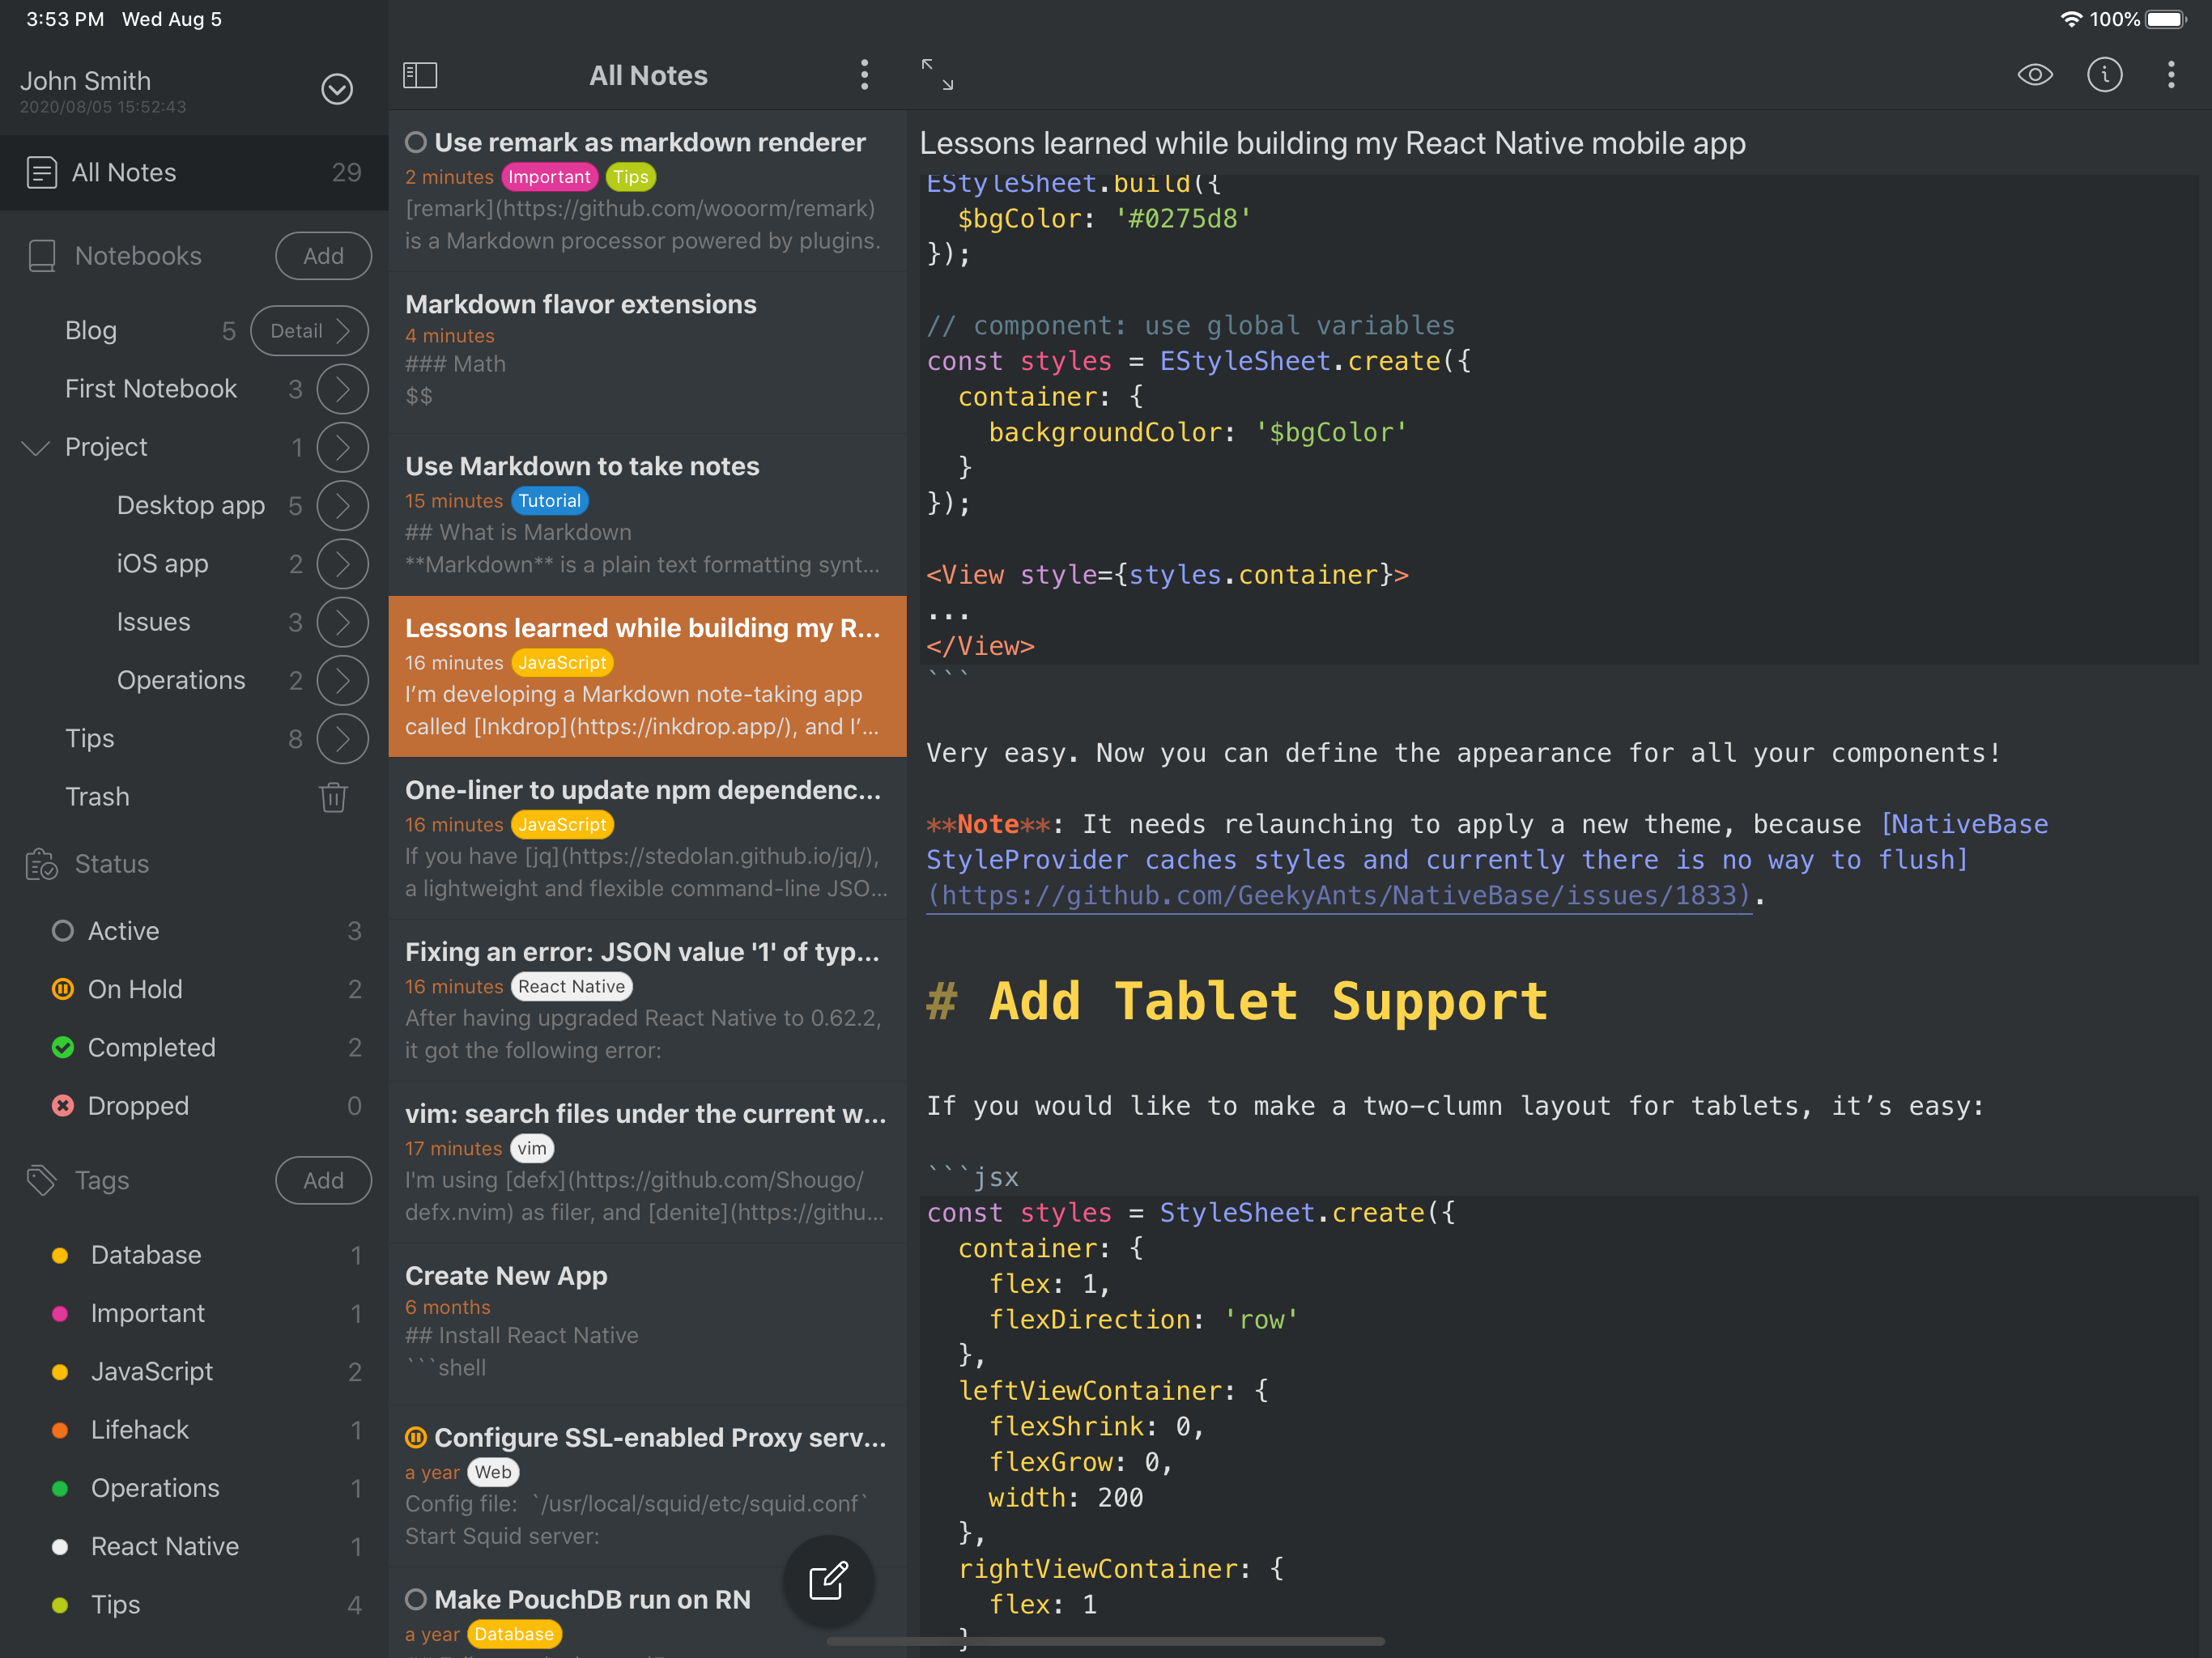Select the pink Important tag dot
2212x1658 pixels.
tap(60, 1313)
